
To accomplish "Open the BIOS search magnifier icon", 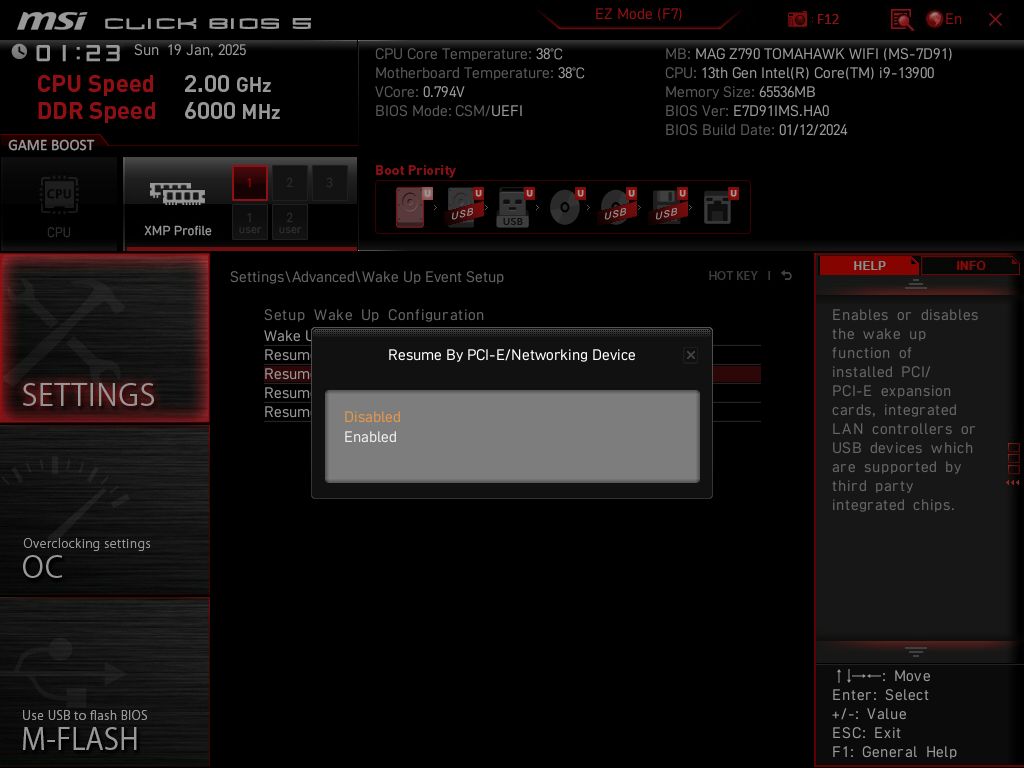I will 902,20.
